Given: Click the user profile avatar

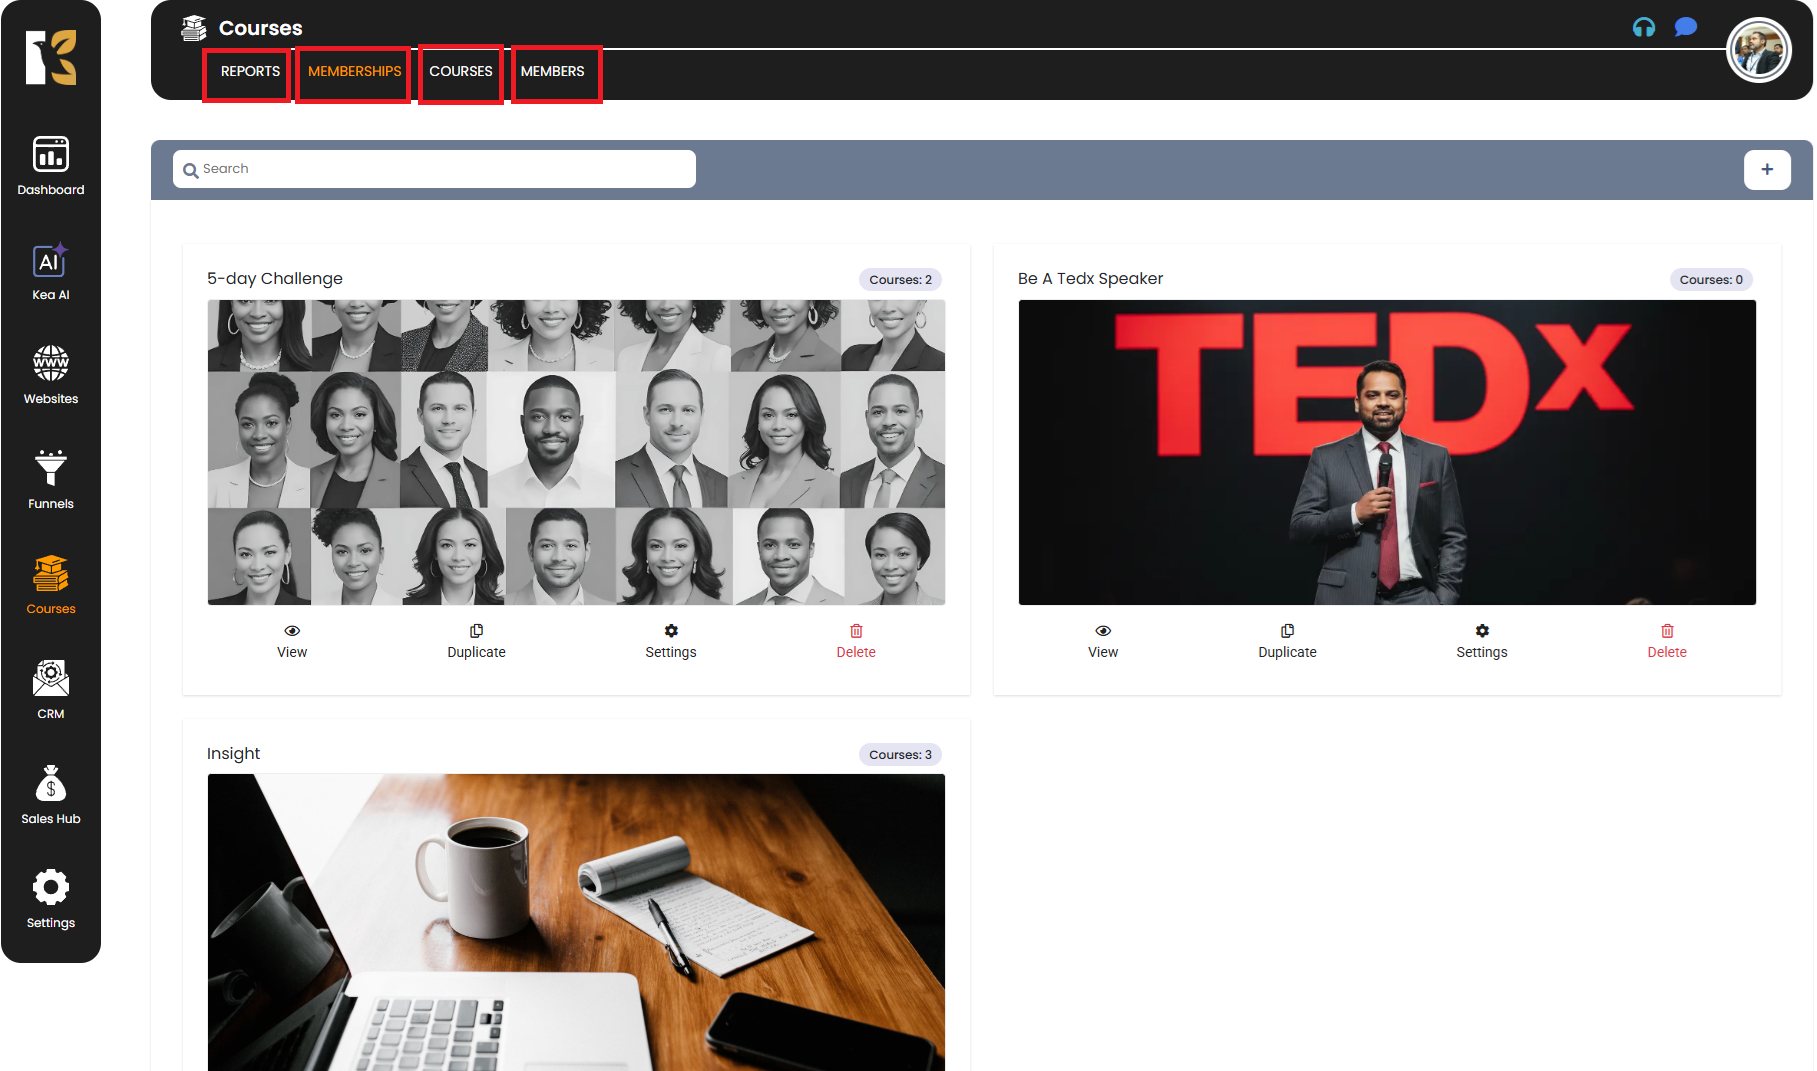Looking at the screenshot, I should pos(1758,51).
